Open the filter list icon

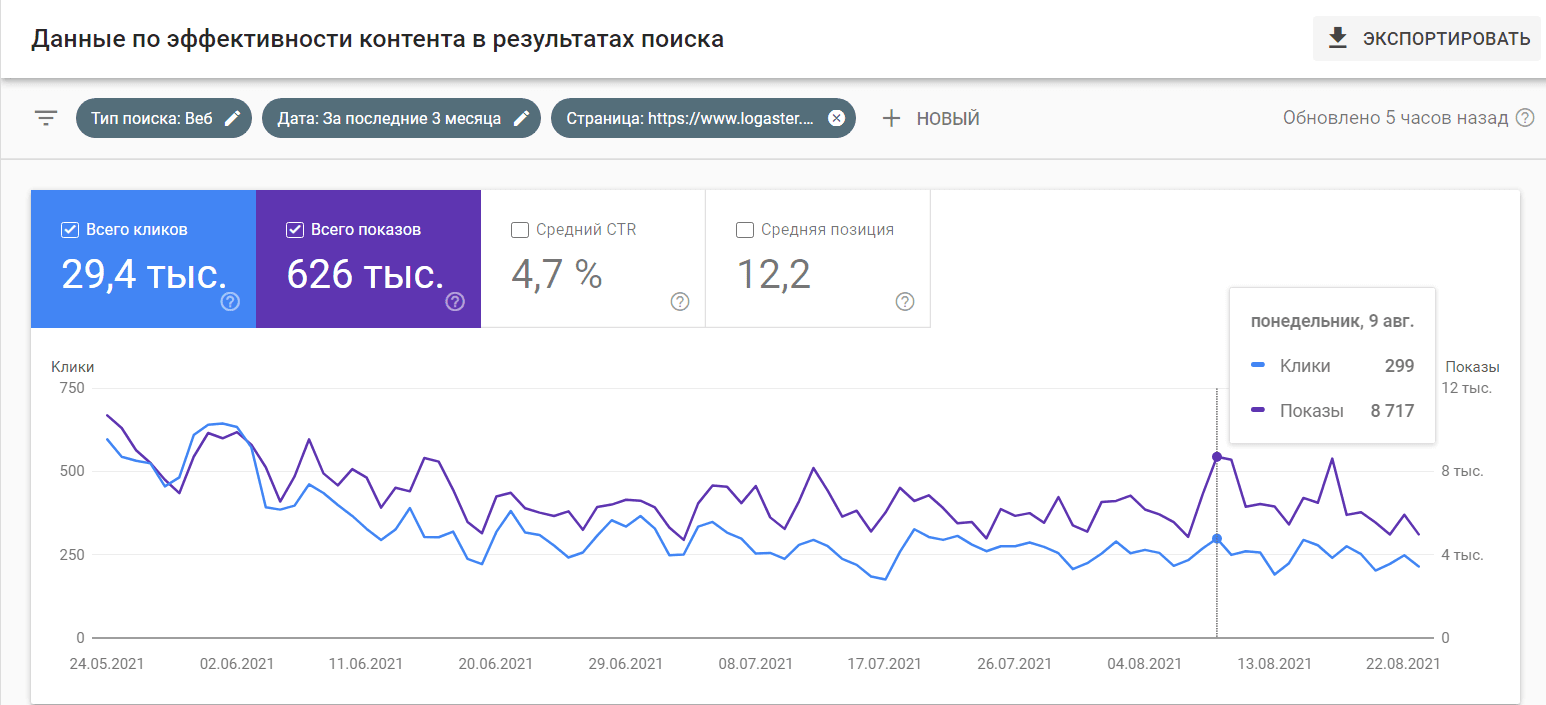pyautogui.click(x=46, y=118)
